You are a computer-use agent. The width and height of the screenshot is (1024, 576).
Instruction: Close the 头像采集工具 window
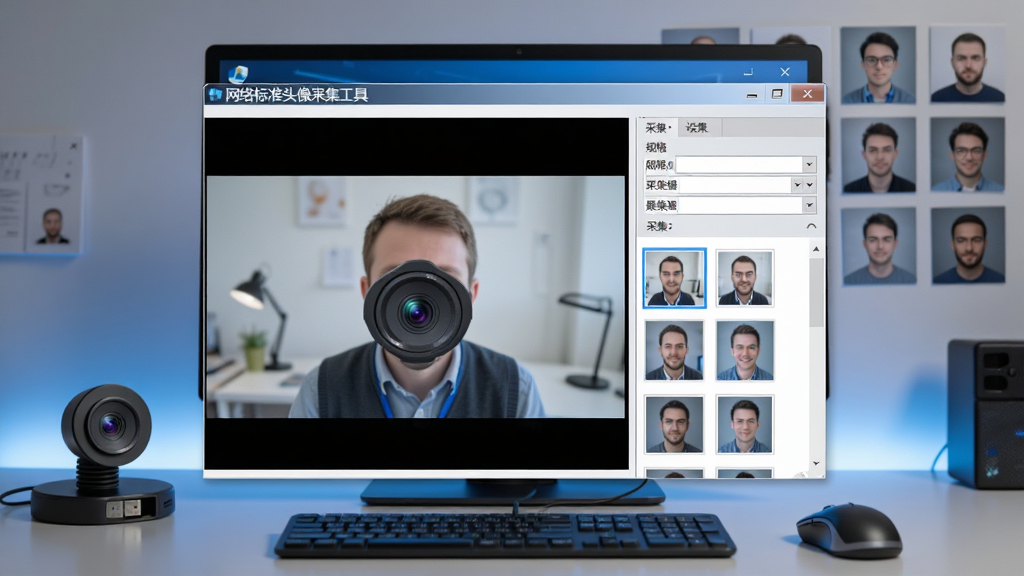pyautogui.click(x=807, y=94)
